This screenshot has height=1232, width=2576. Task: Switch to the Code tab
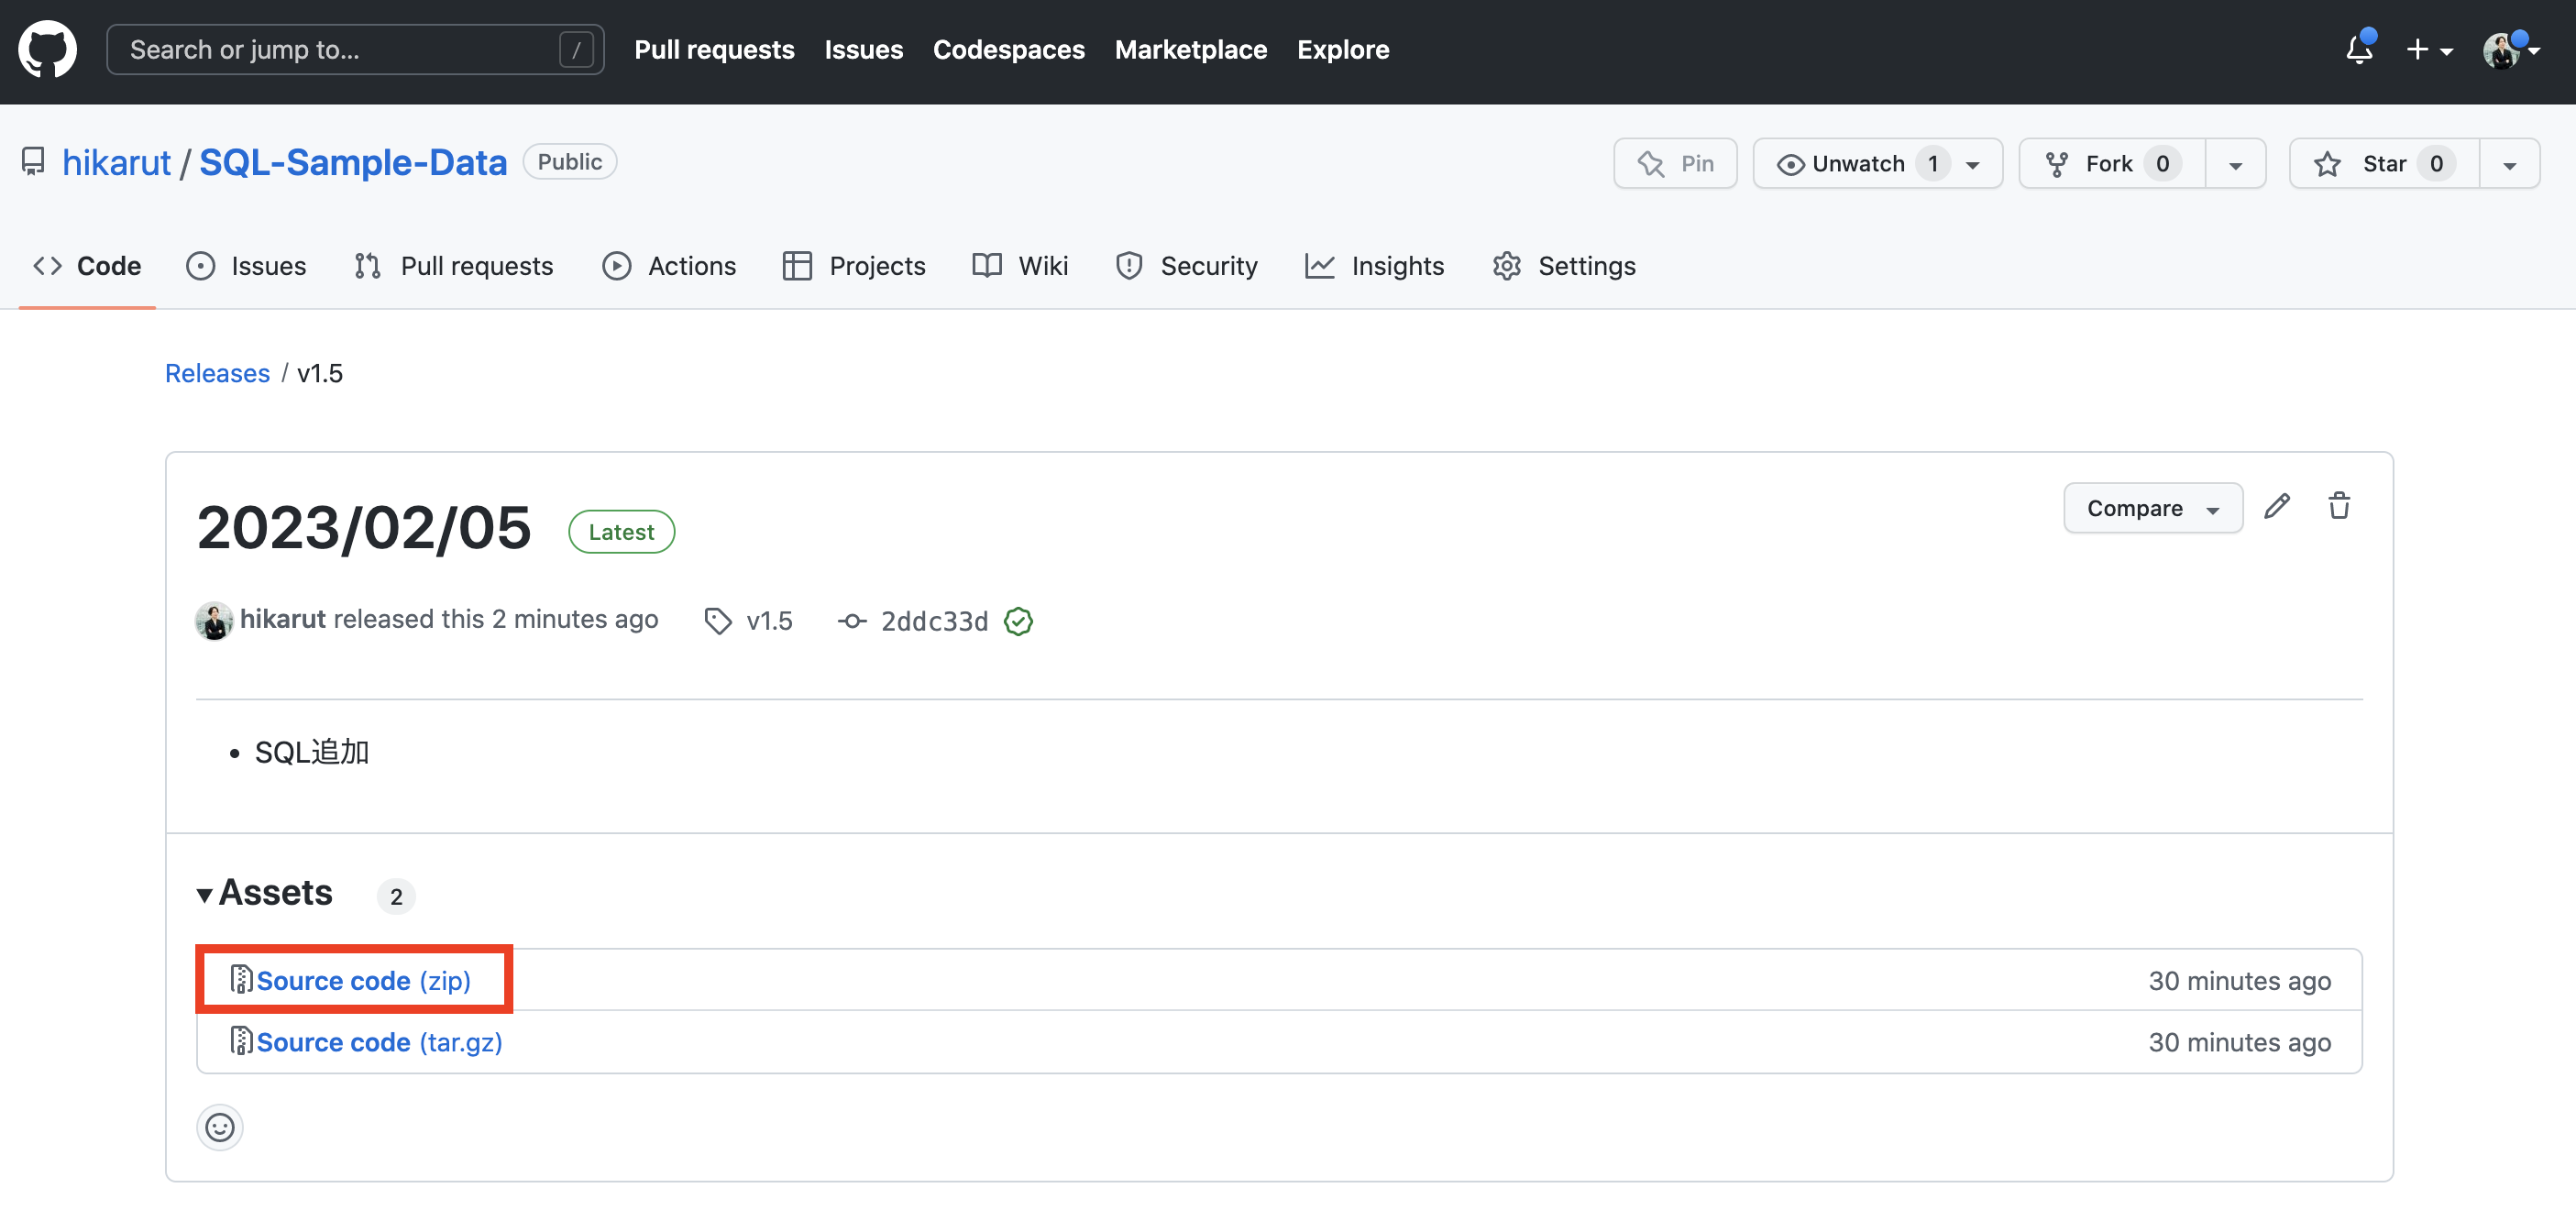click(x=87, y=266)
